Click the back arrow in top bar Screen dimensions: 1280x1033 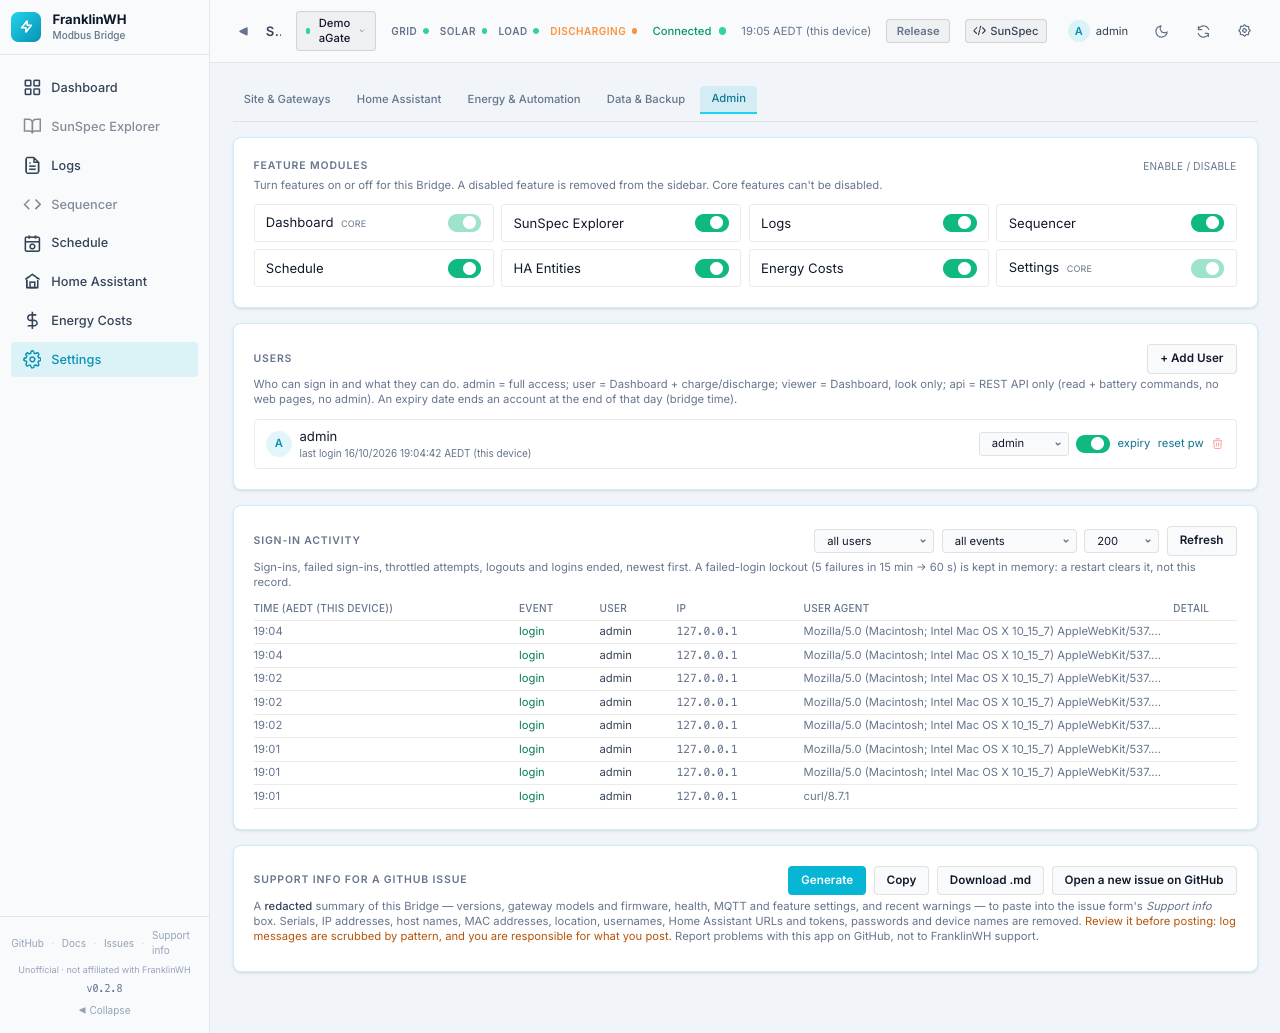243,31
